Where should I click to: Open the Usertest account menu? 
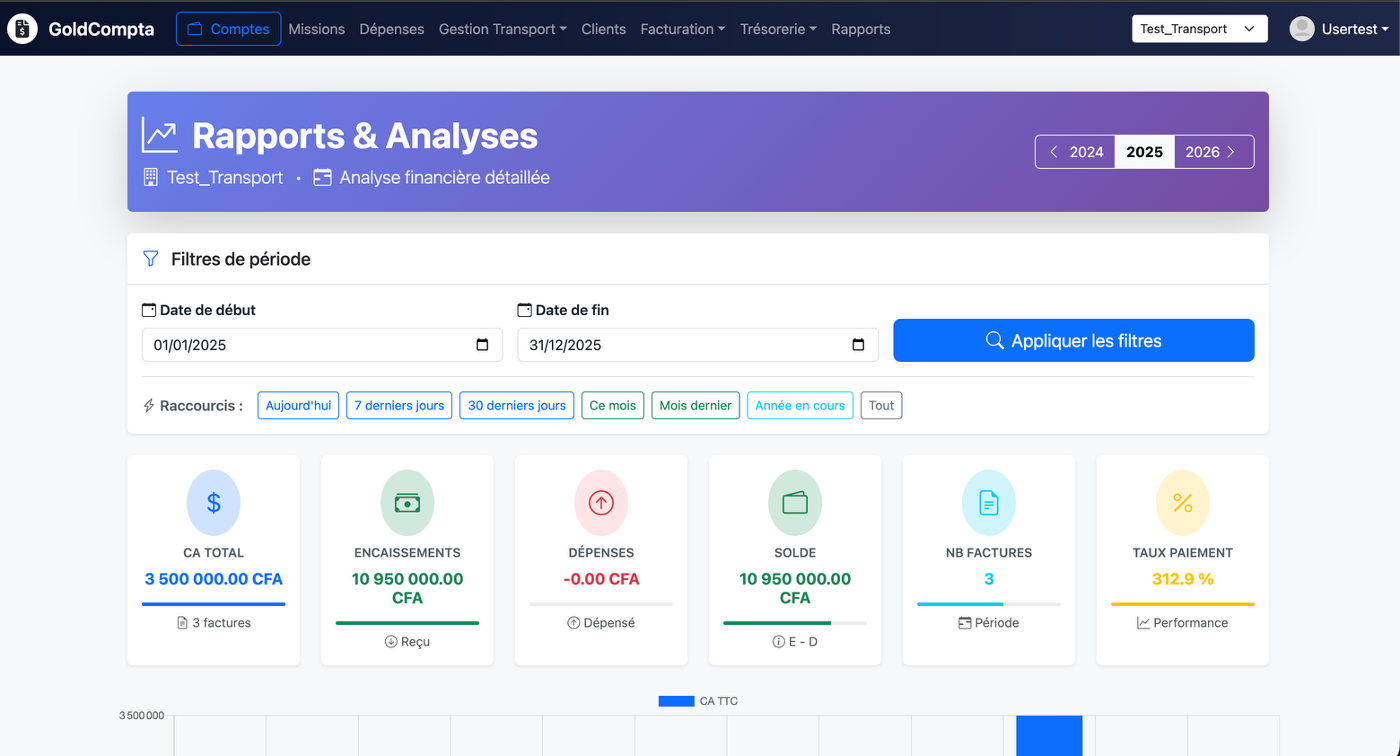pos(1339,29)
